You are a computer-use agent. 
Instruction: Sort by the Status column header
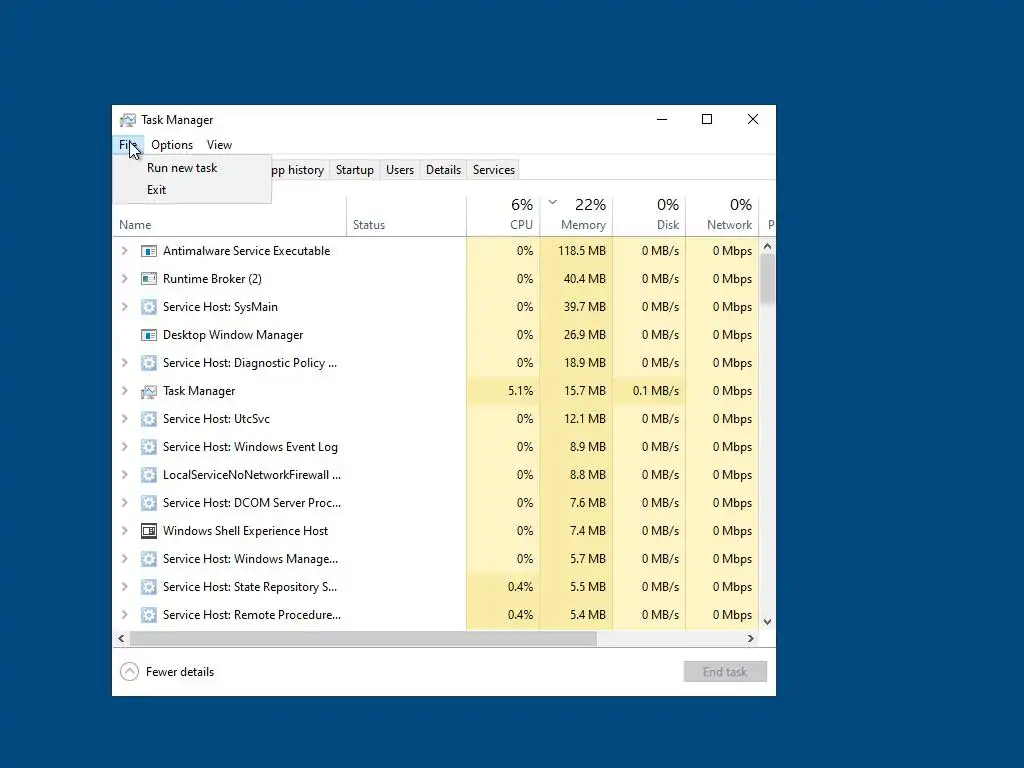406,216
